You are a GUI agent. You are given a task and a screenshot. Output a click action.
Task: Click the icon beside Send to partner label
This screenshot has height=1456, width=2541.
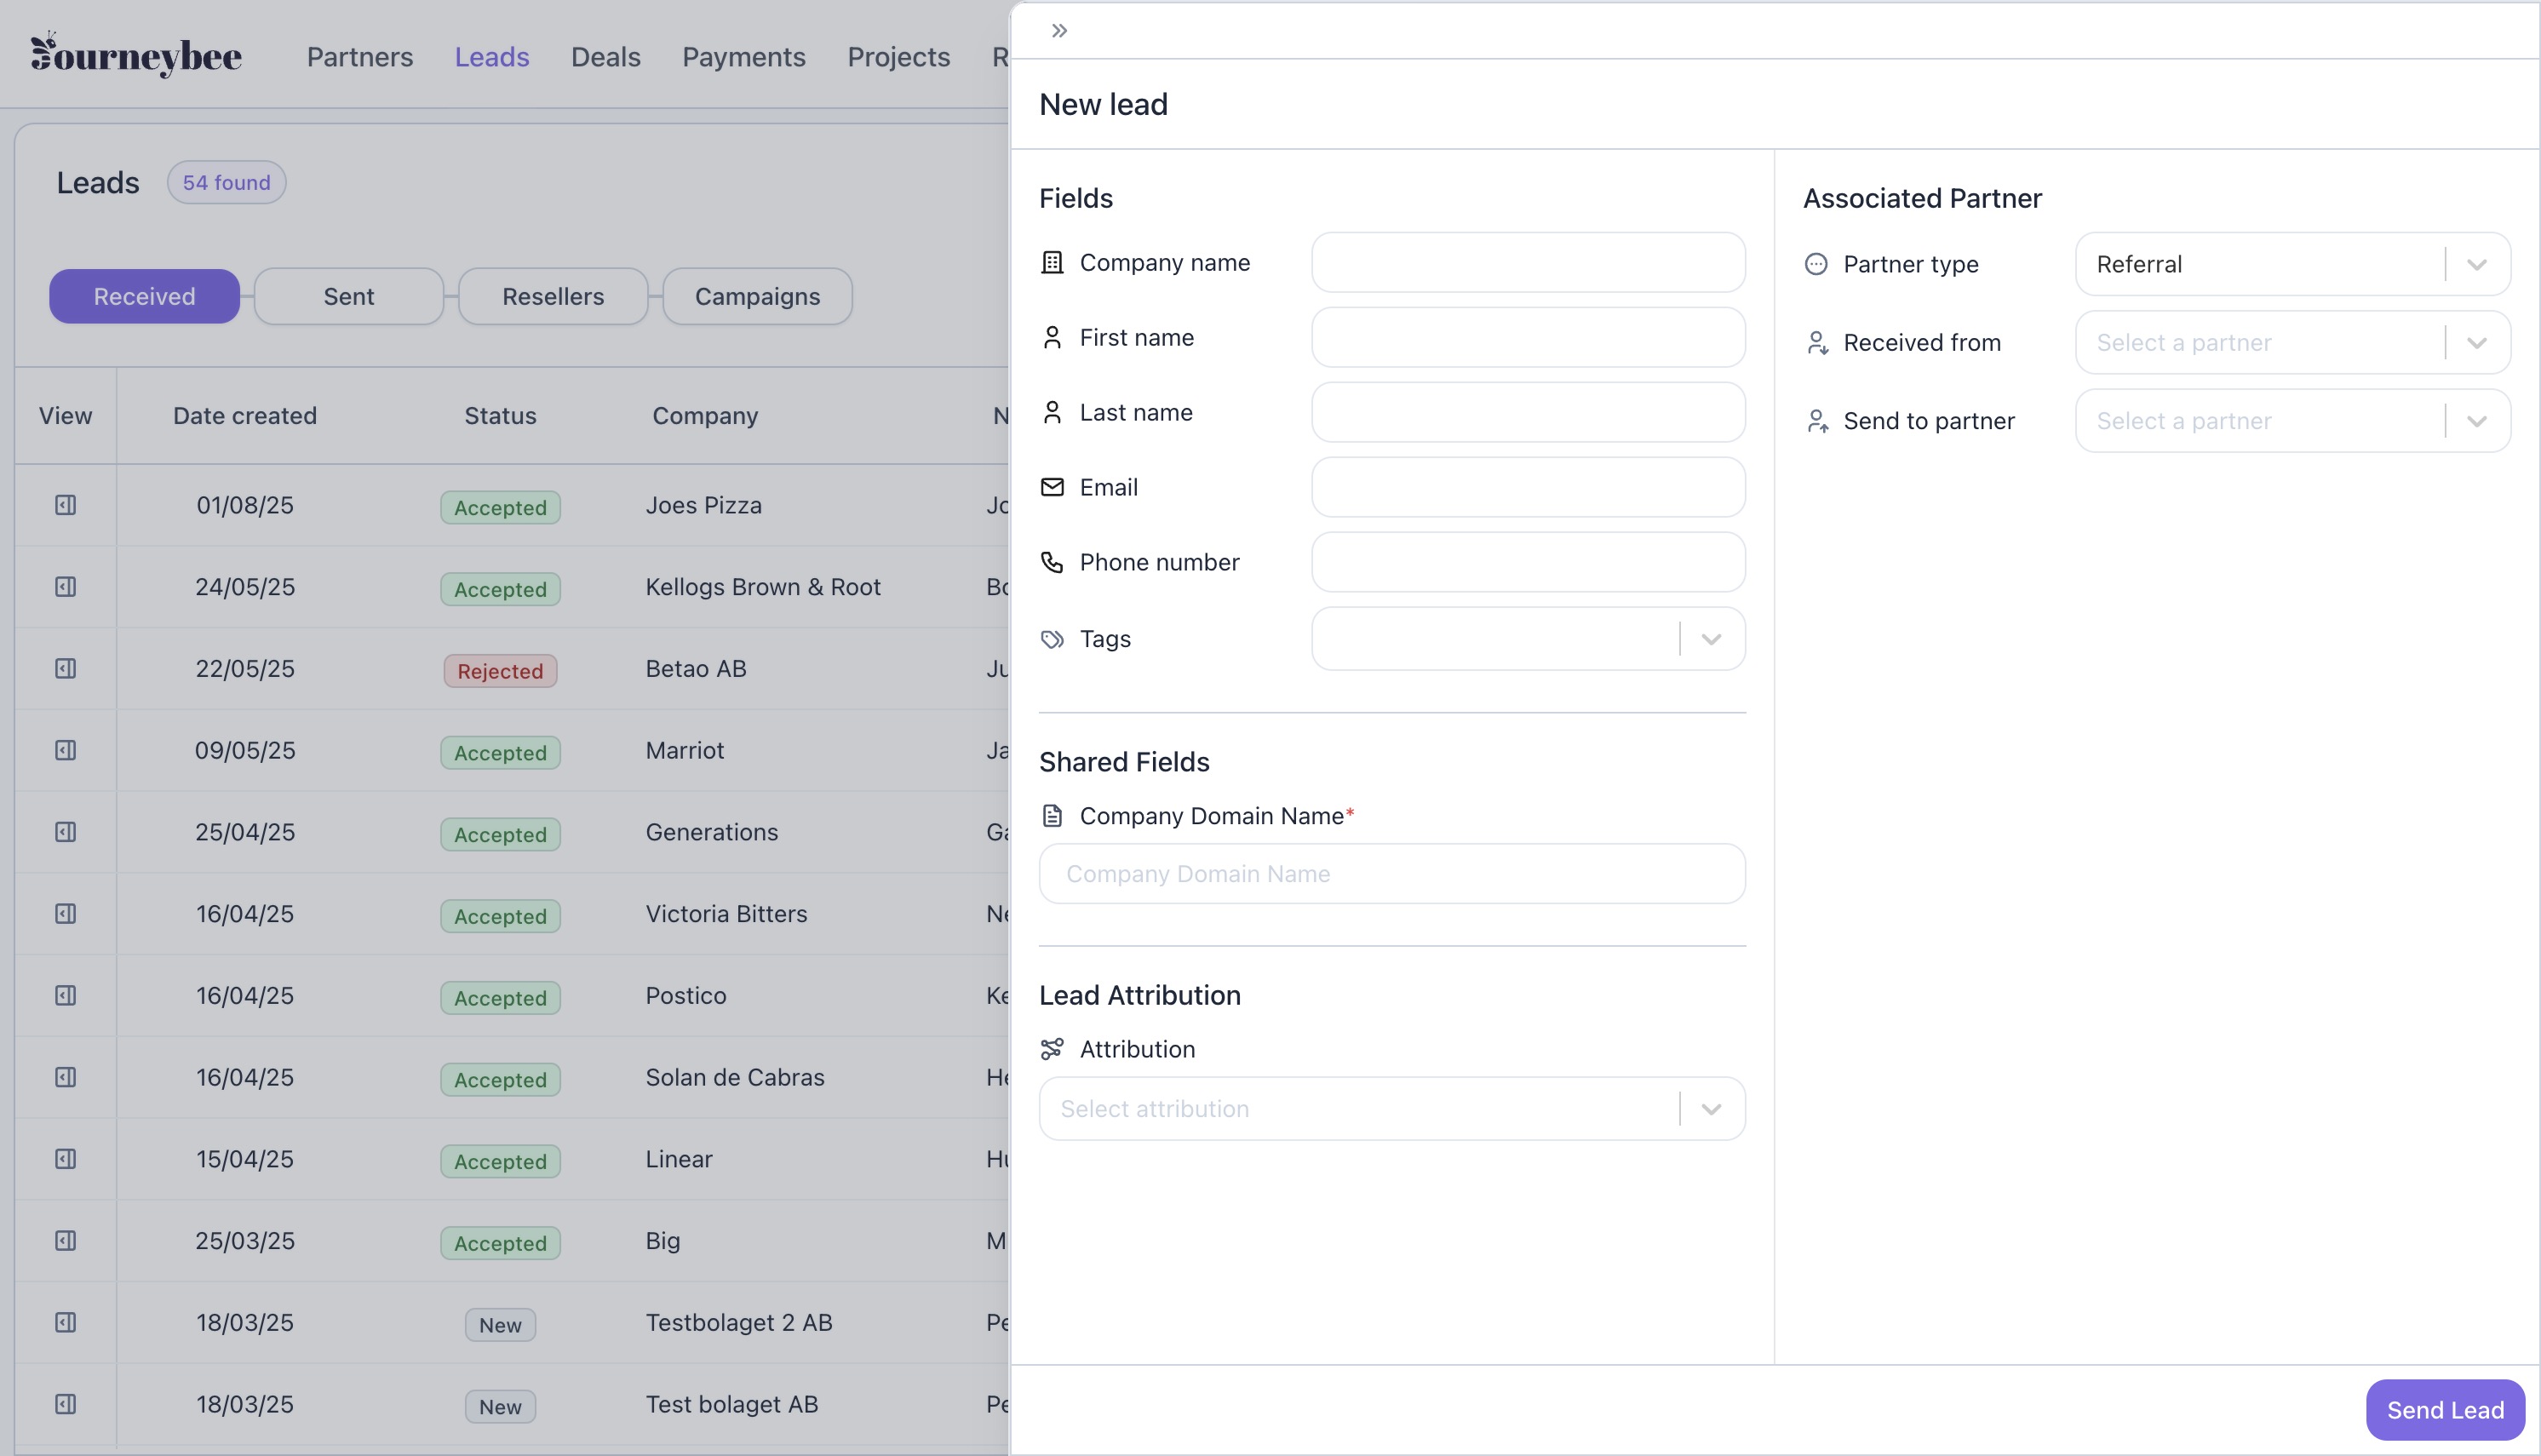(x=1817, y=421)
